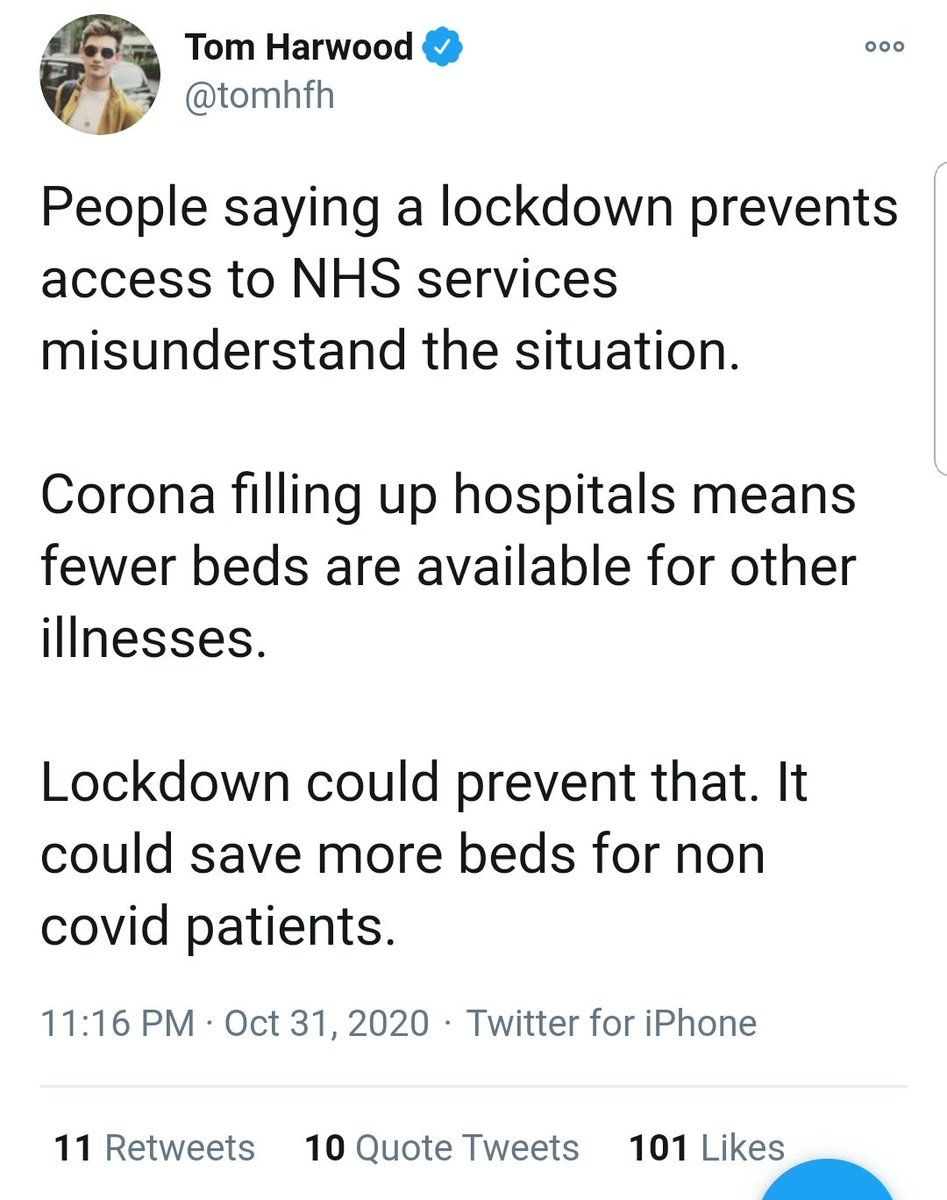
Task: Open the 11:16 PM timestamp
Action: pos(118,1023)
